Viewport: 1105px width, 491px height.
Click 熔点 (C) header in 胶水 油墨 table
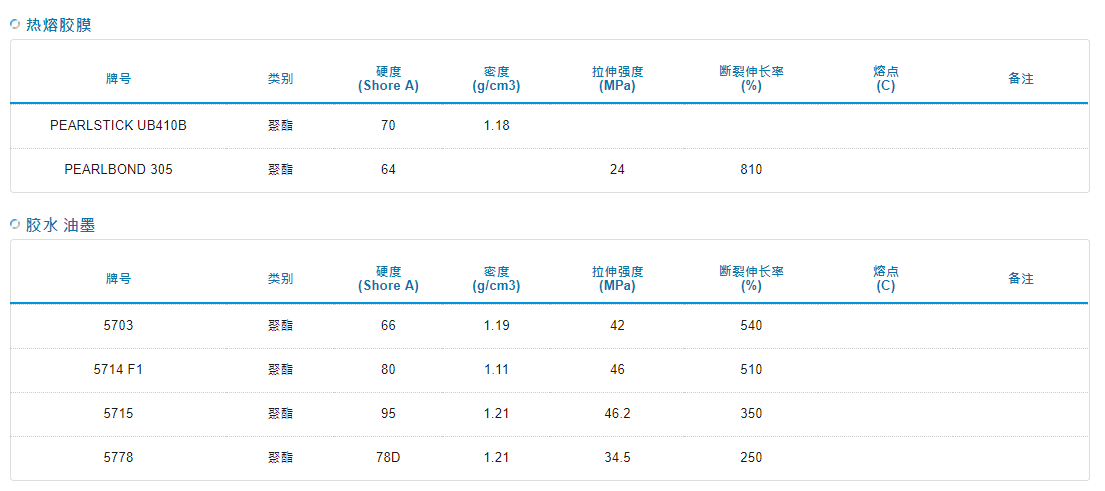[885, 279]
